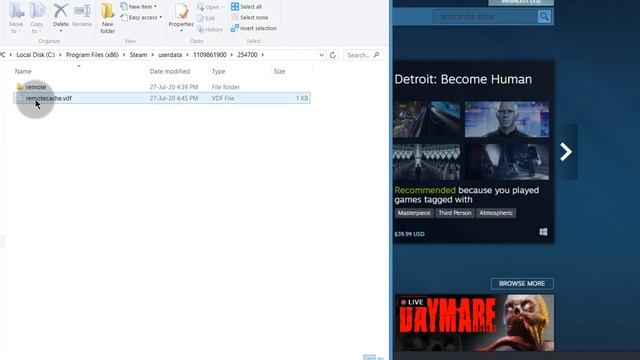640x360 pixels.
Task: Click the Move to ribbon icon
Action: tap(16, 18)
